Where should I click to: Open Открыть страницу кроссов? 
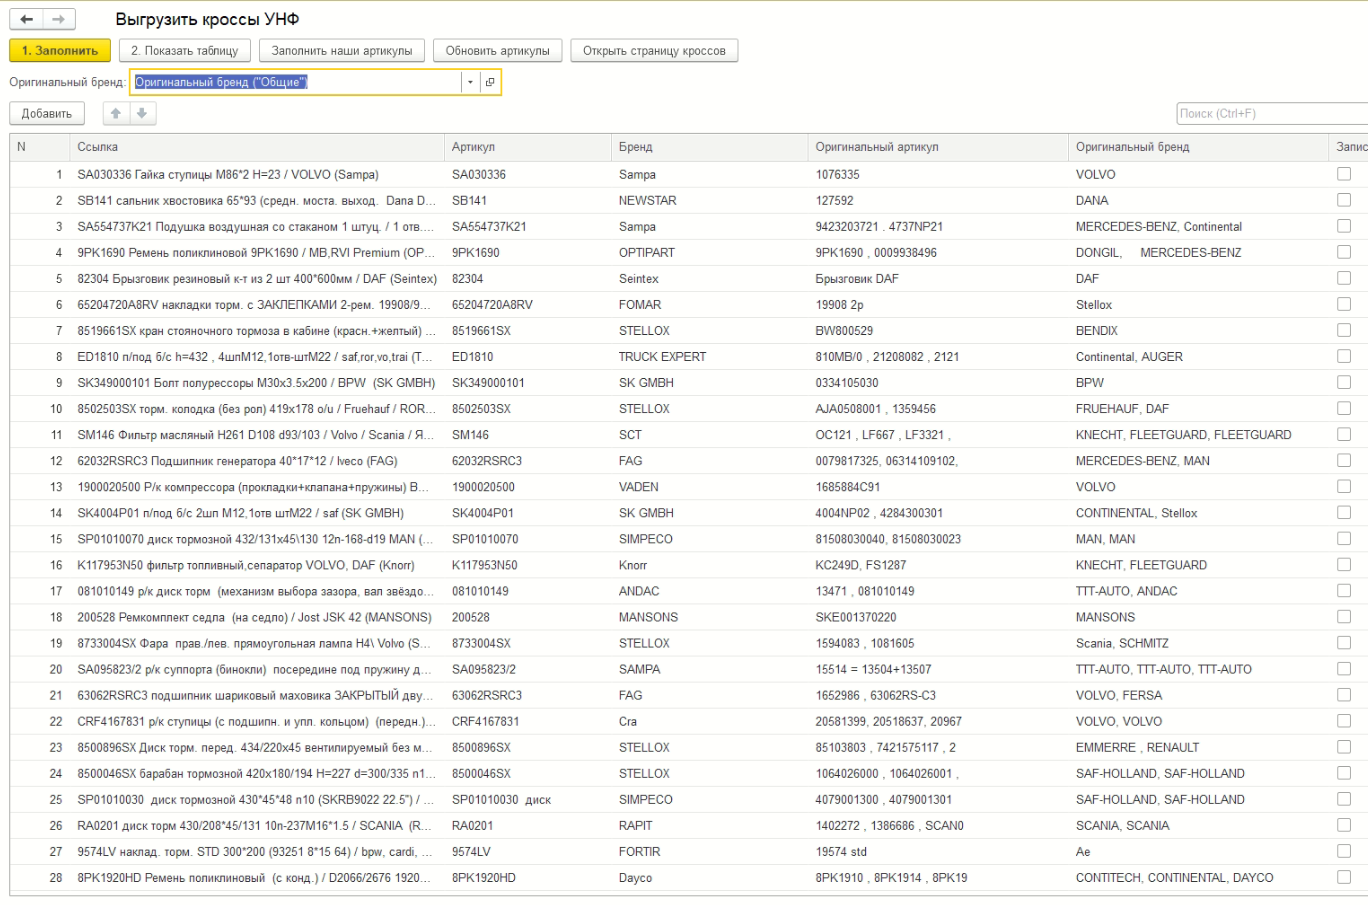click(655, 51)
